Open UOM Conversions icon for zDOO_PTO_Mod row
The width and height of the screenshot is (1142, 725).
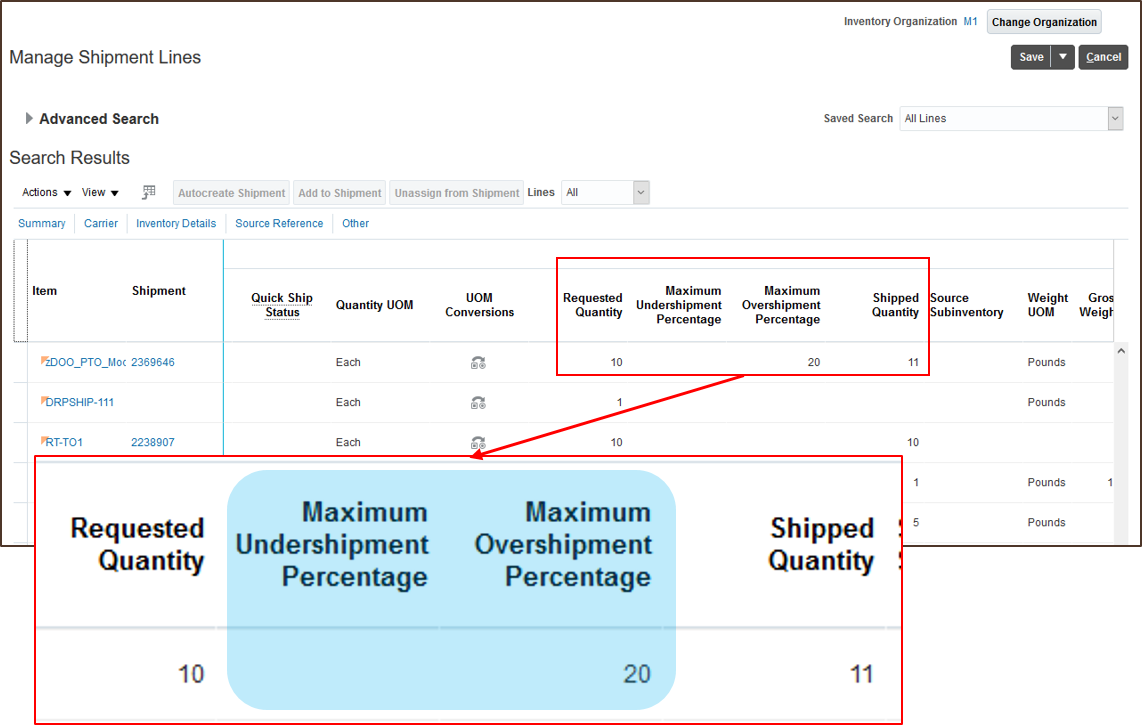pos(478,362)
